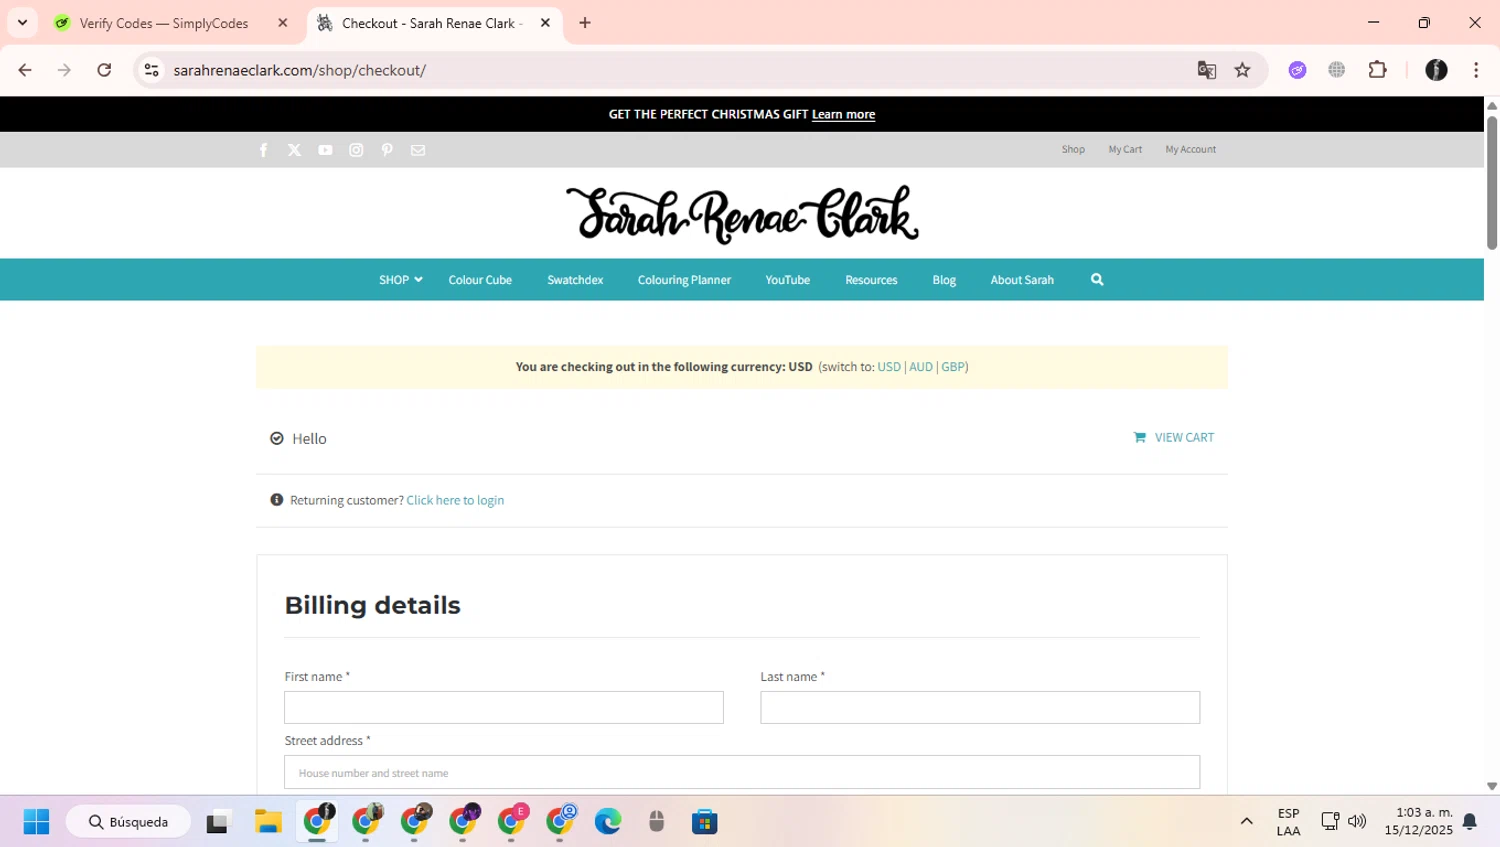Open the Pinterest social icon
This screenshot has width=1500, height=847.
387,150
